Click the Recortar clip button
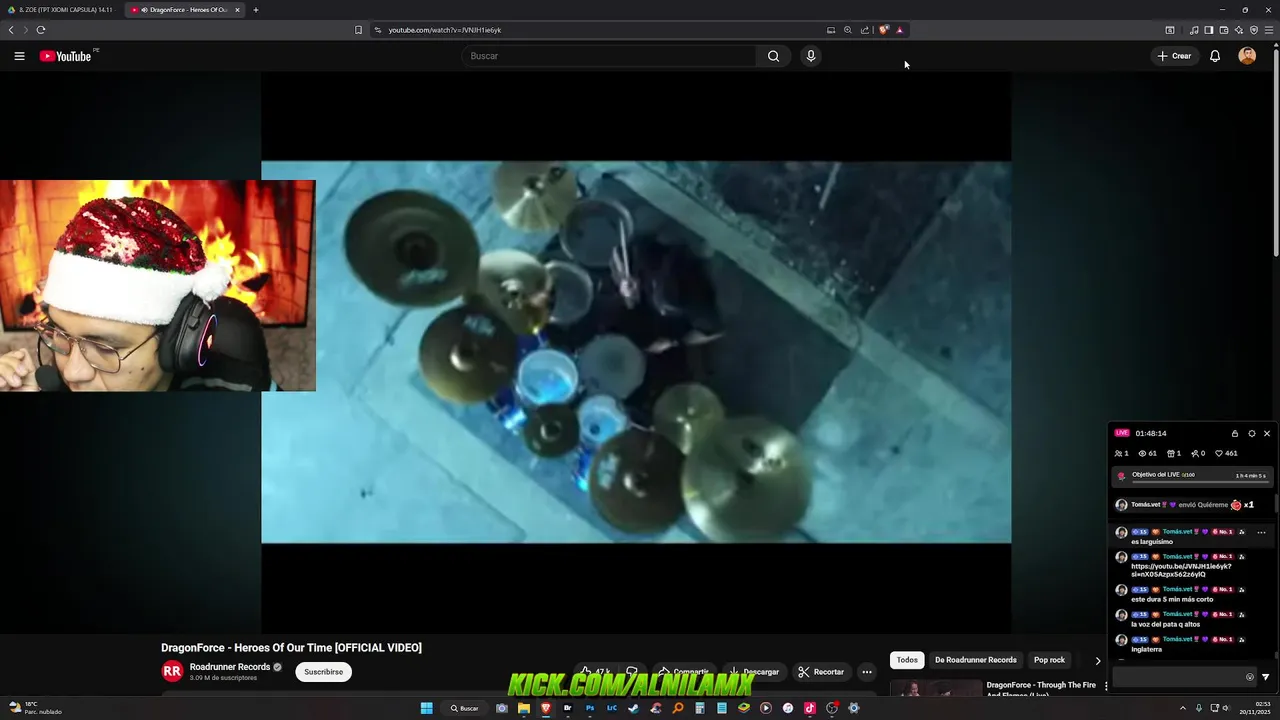The width and height of the screenshot is (1280, 720). [821, 672]
